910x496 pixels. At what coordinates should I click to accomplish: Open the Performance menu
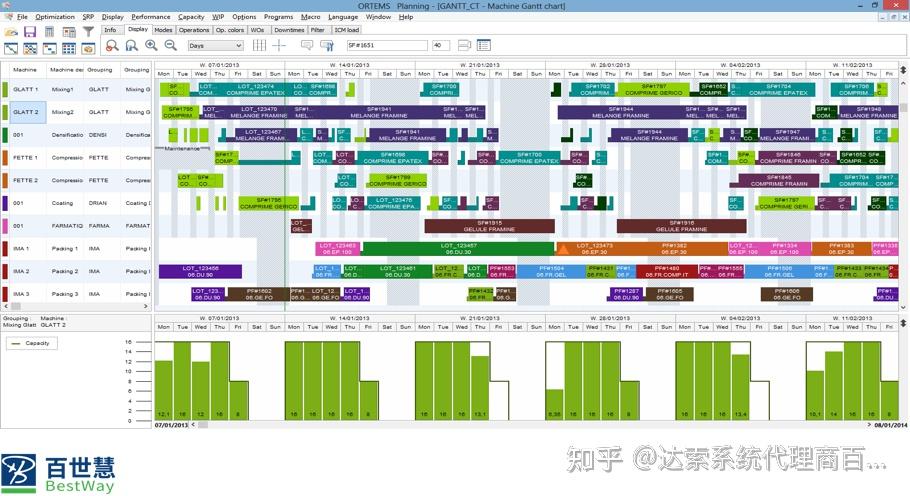pyautogui.click(x=151, y=17)
